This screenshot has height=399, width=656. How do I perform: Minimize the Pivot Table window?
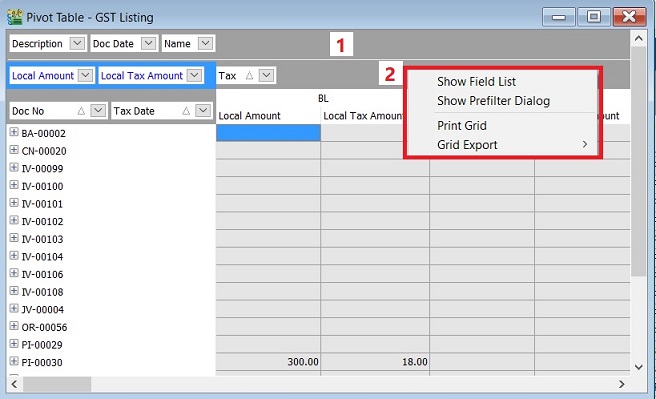559,17
